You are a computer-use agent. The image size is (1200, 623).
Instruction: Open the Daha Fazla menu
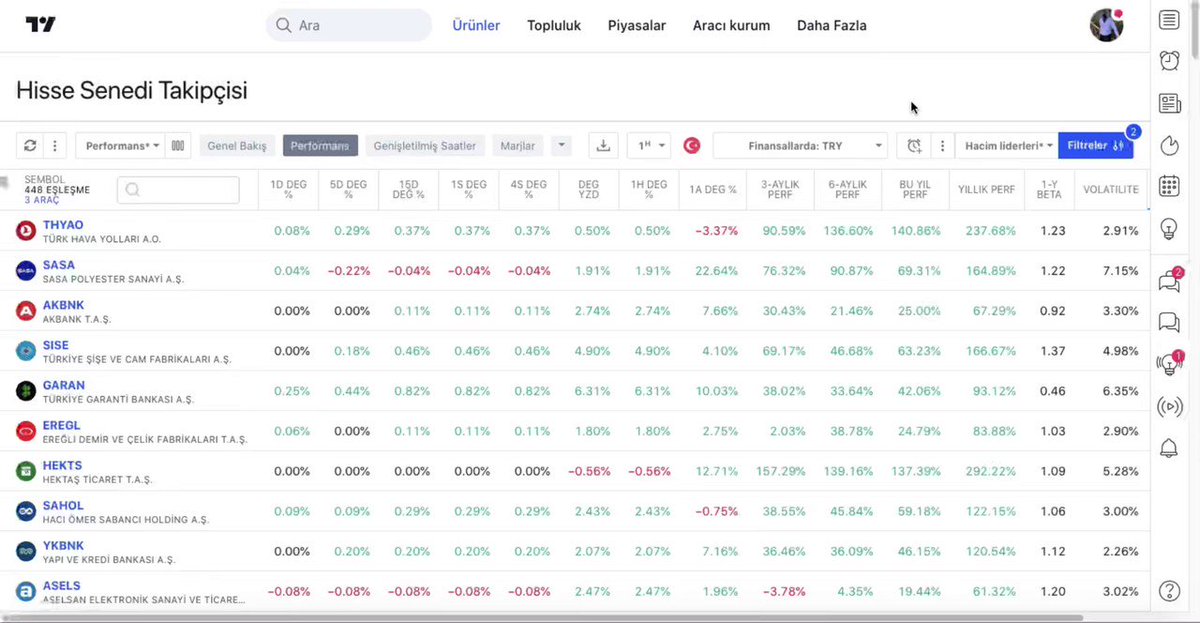pyautogui.click(x=832, y=26)
